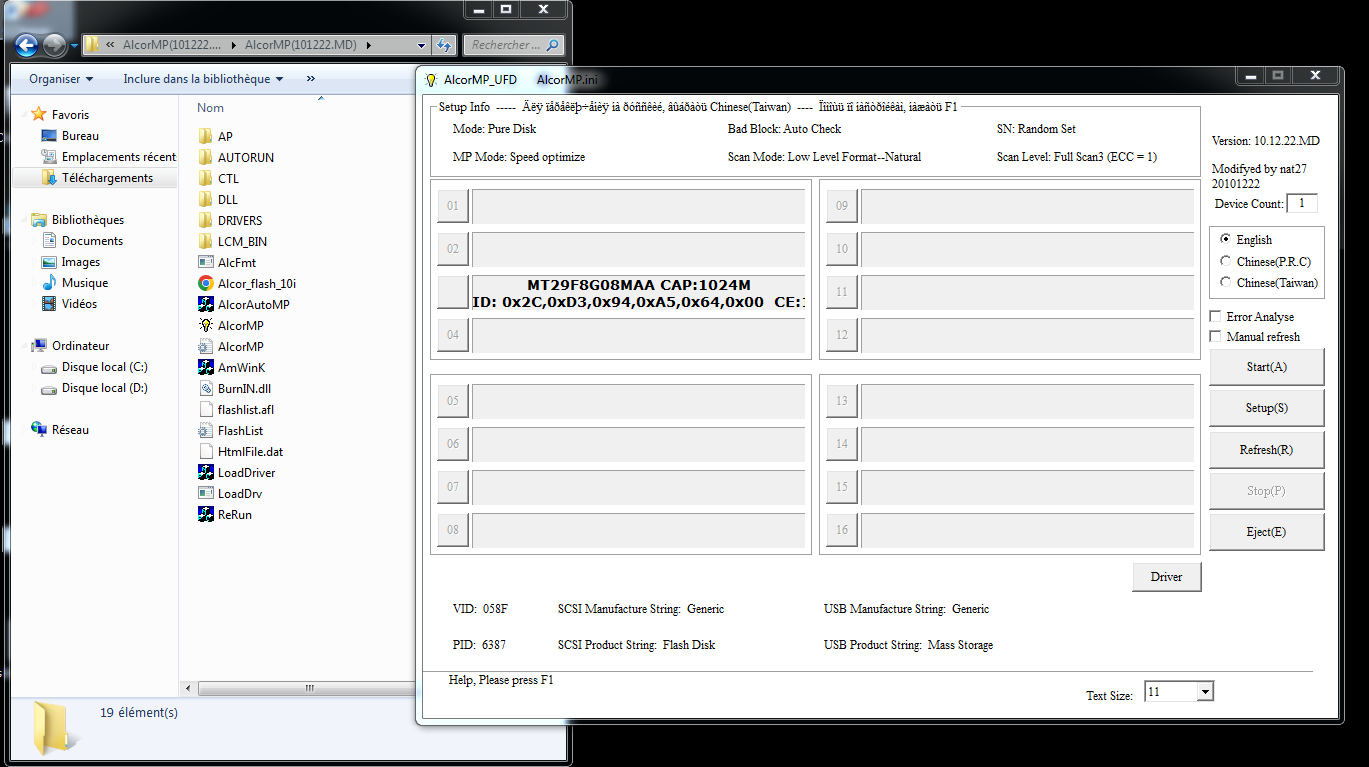The image size is (1369, 767).
Task: Click Nom column header to sort
Action: tap(210, 108)
